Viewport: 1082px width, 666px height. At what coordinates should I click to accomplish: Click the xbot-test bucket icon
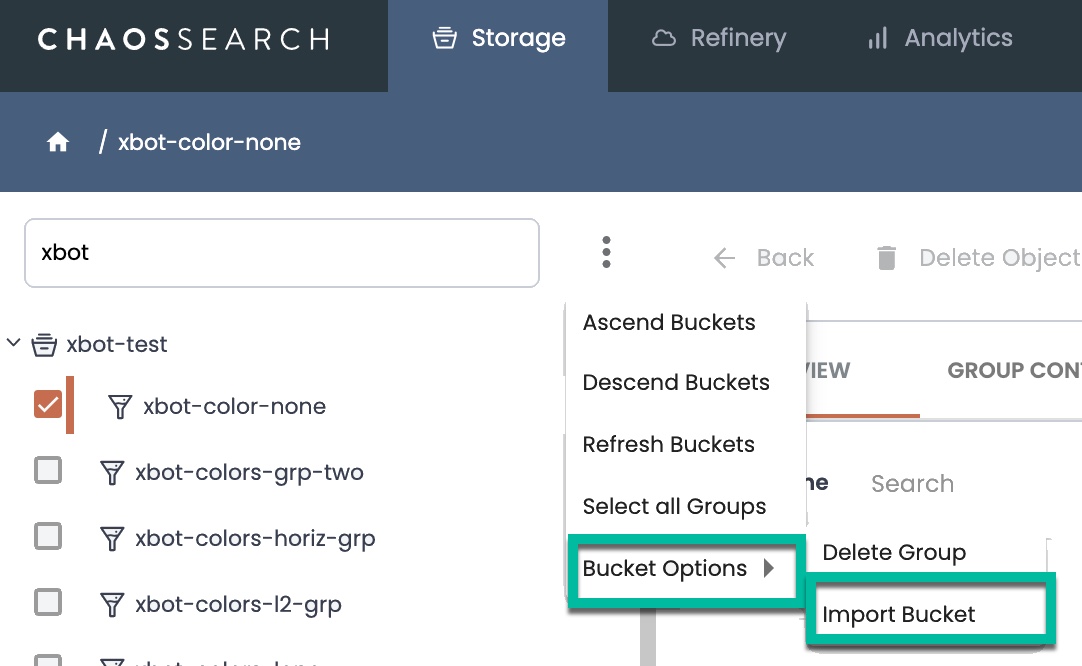[44, 344]
